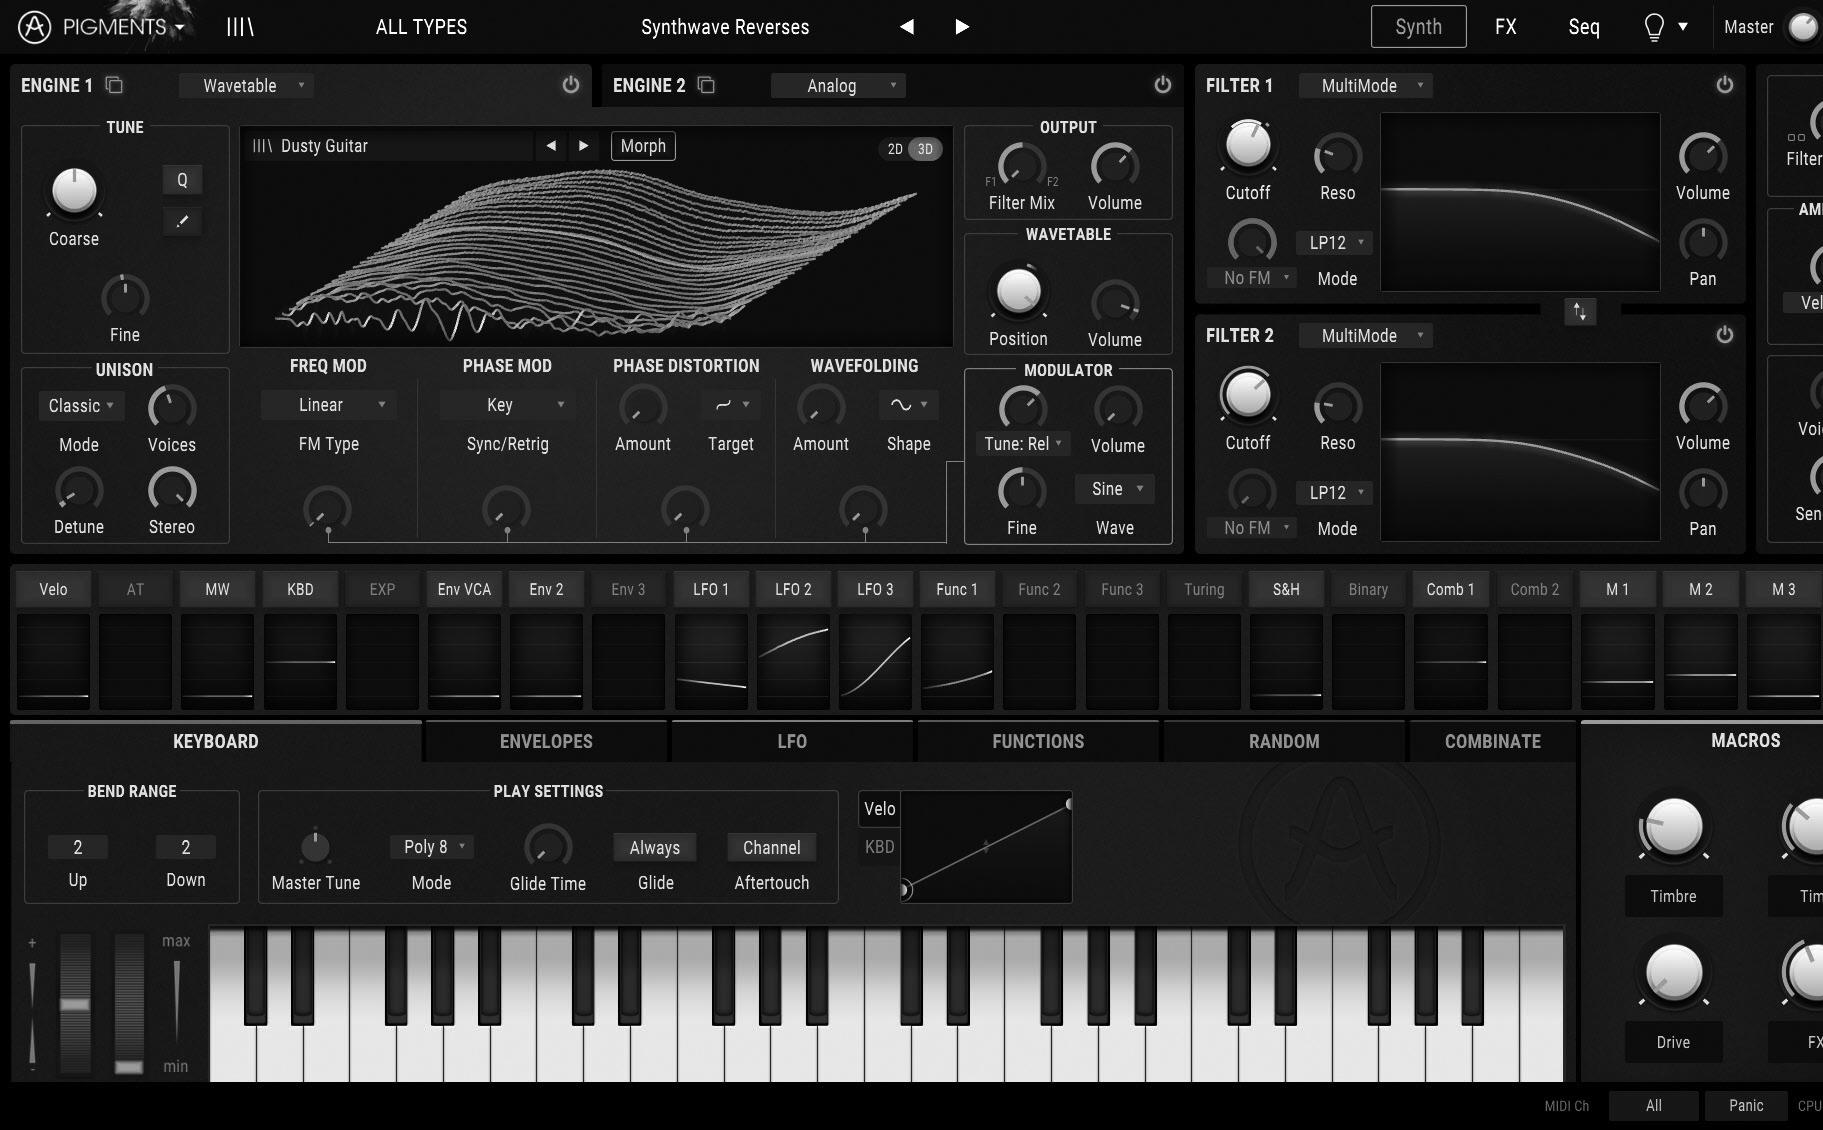Select next wavetable arrow

click(x=583, y=146)
